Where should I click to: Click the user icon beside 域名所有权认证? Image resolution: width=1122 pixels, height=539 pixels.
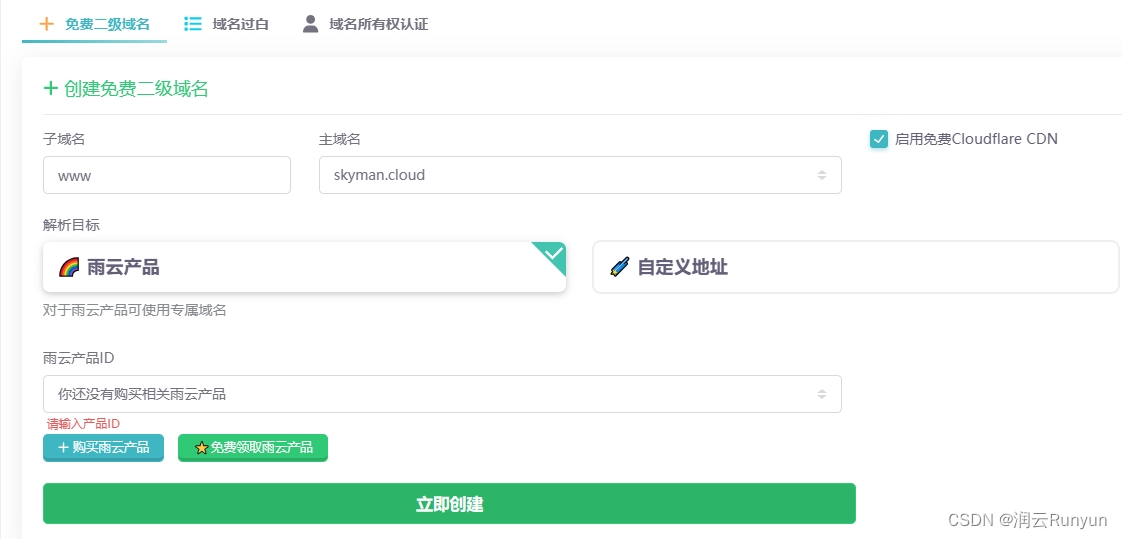tap(310, 24)
